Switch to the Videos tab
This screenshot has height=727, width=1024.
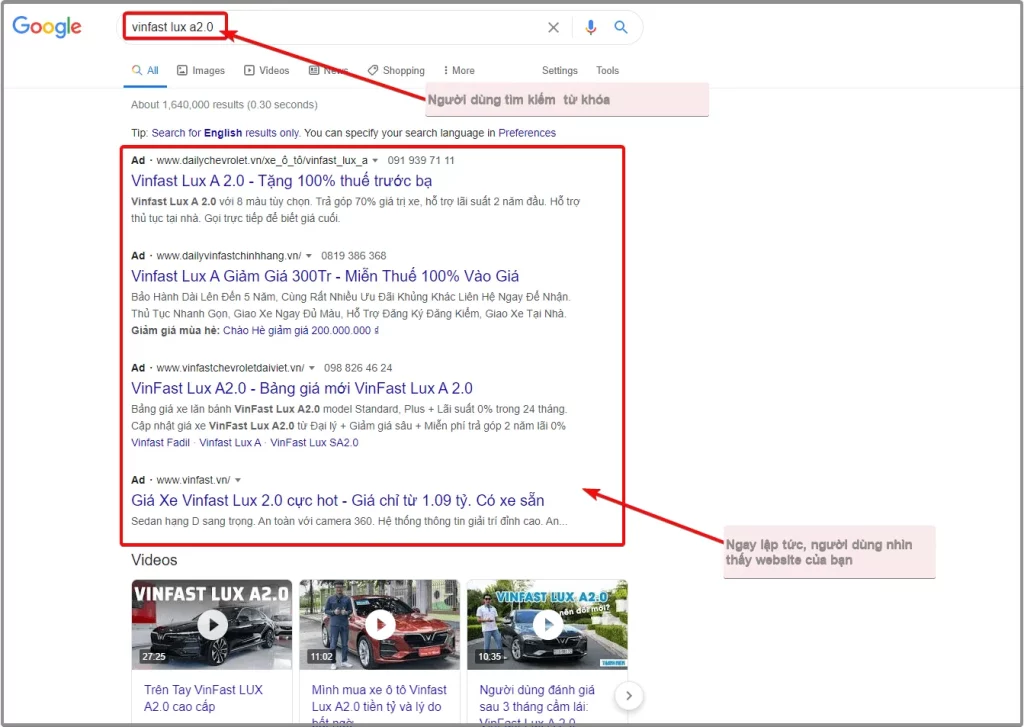coord(266,71)
